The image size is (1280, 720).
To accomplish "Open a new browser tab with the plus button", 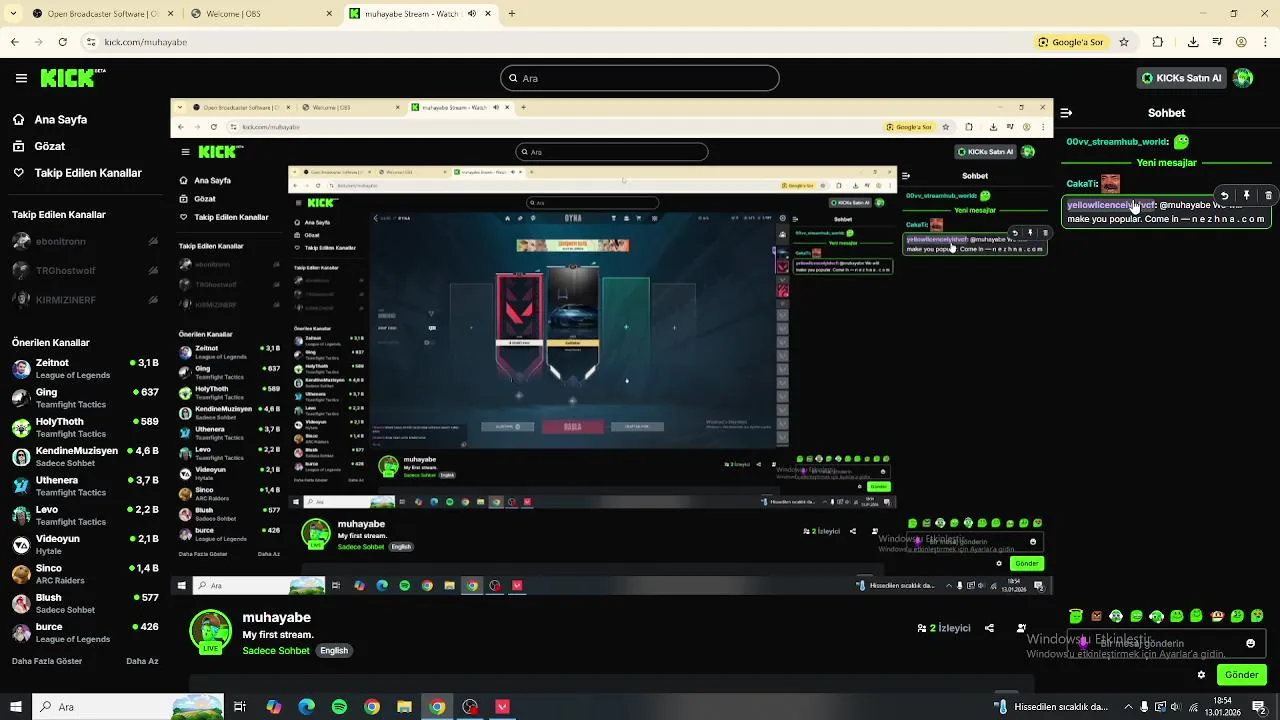I will click(x=511, y=14).
